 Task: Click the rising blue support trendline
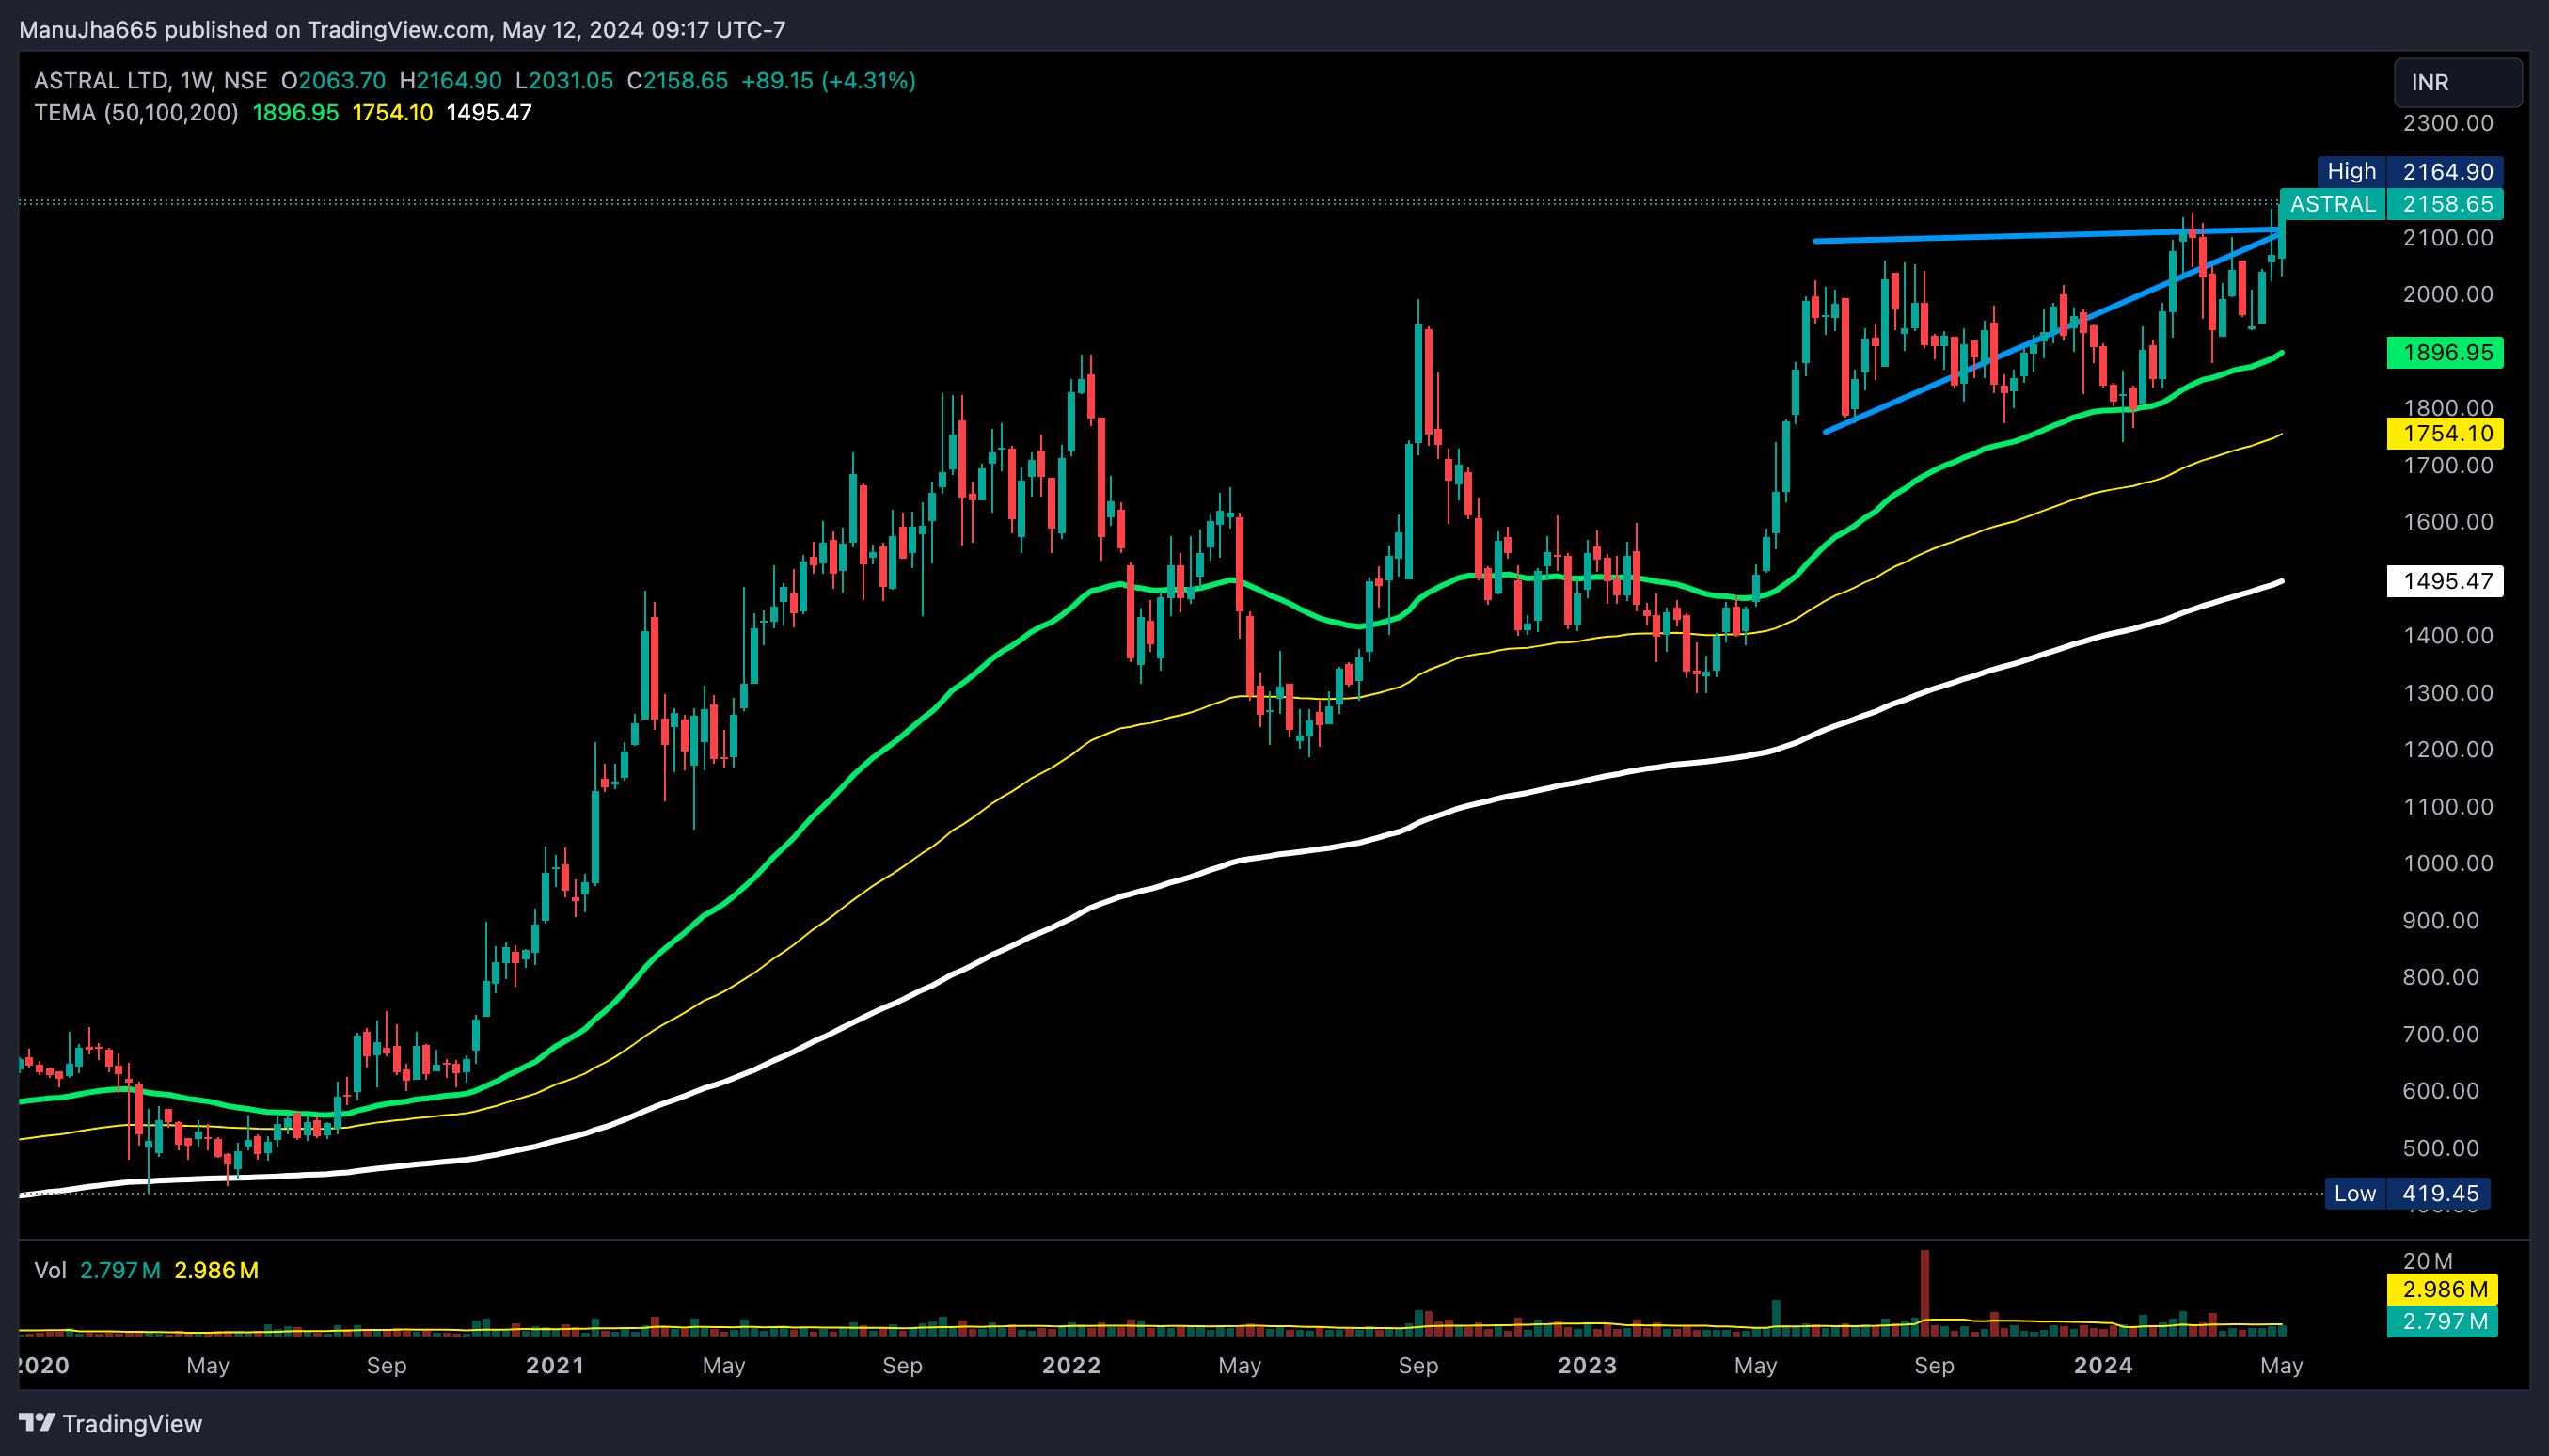[2053, 333]
